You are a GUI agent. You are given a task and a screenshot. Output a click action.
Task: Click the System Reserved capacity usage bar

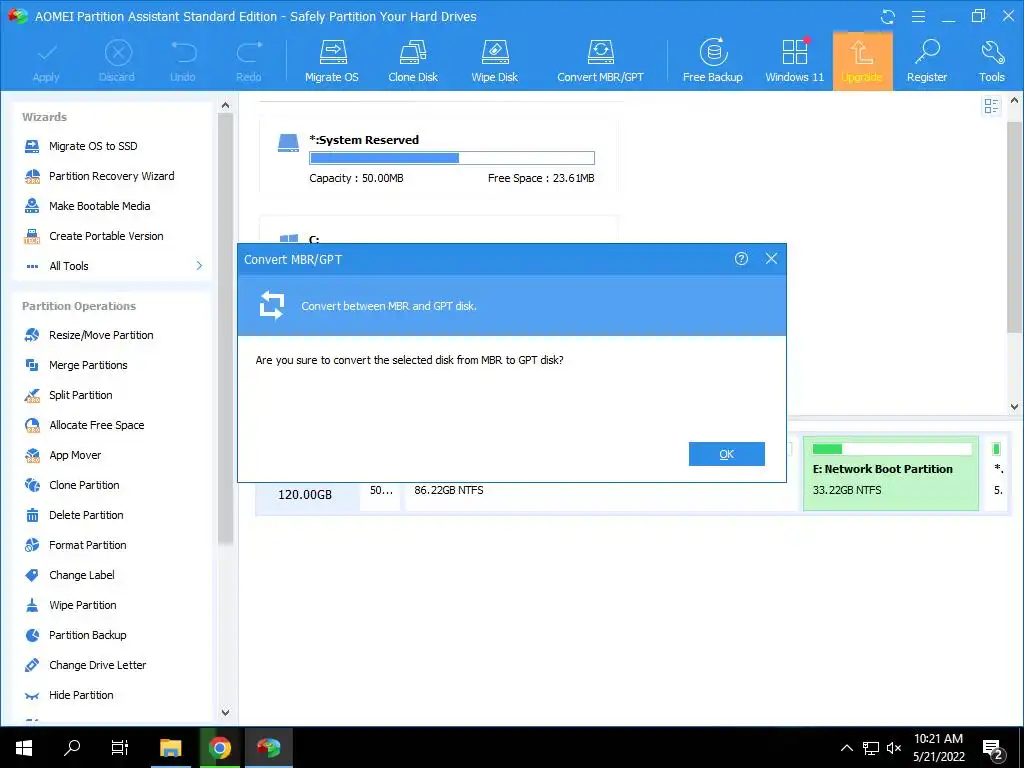[452, 158]
